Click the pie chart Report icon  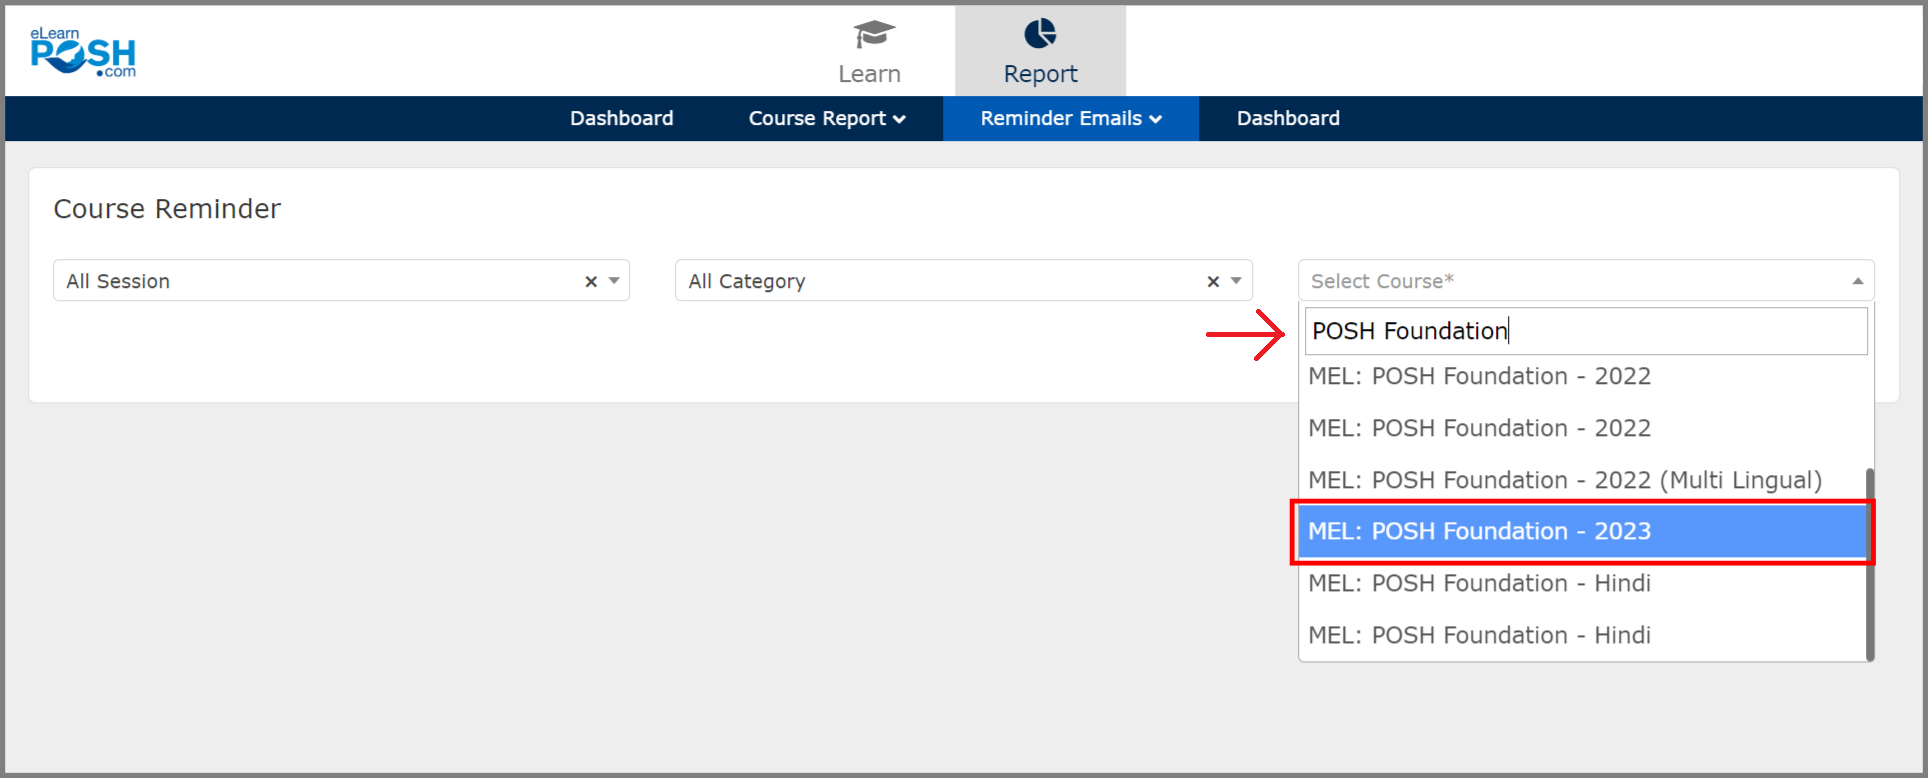[x=1040, y=34]
